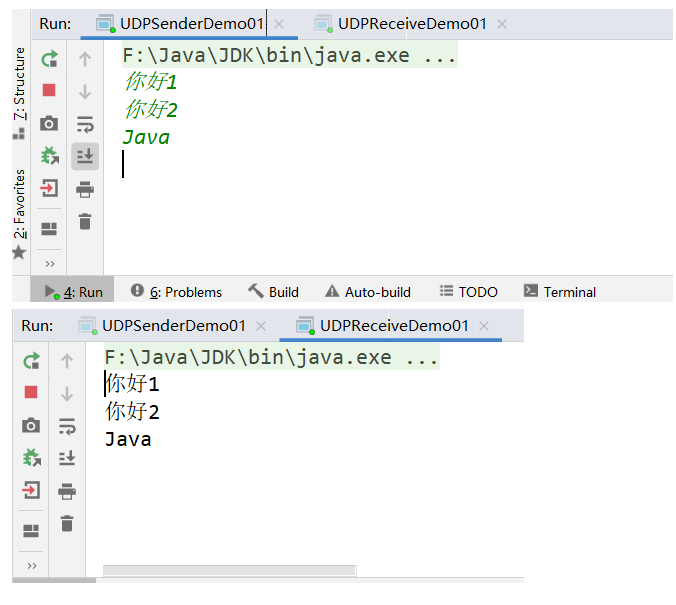Toggle soft-wrap in the upper console
The height and width of the screenshot is (605, 676).
[85, 124]
